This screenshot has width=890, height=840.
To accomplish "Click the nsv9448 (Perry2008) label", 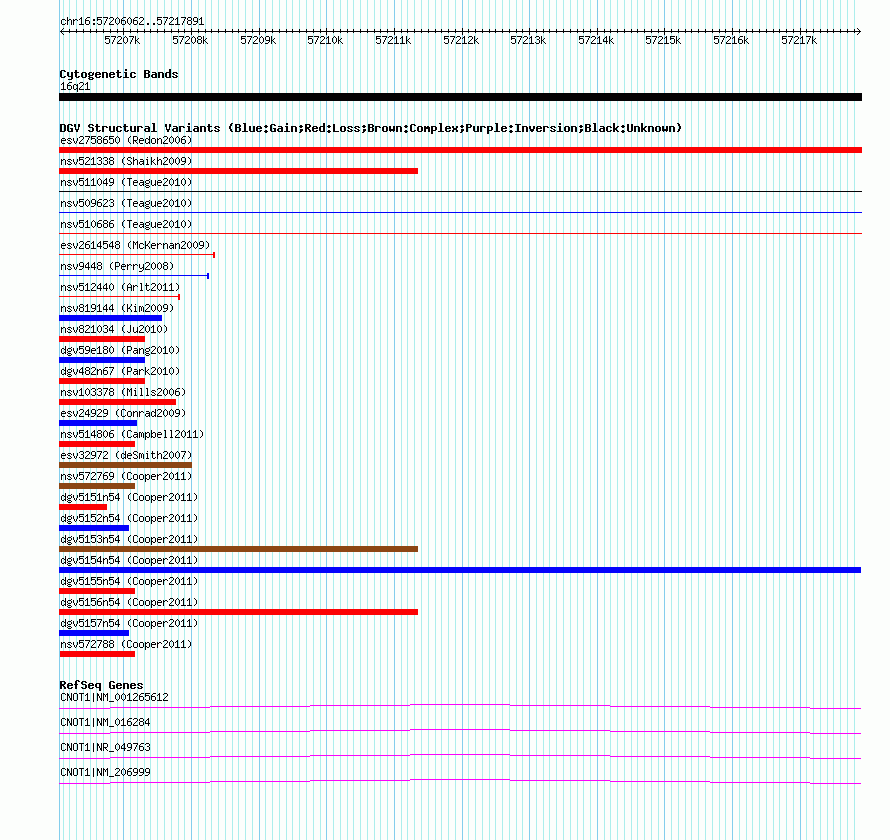I will [x=117, y=266].
